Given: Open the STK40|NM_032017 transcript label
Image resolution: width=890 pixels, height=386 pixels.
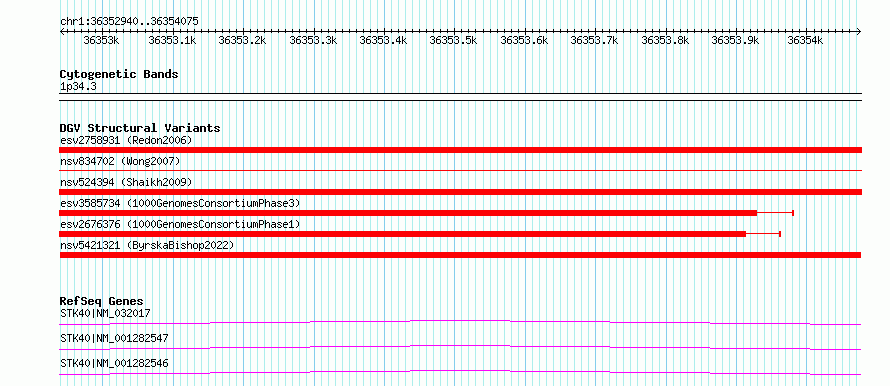Looking at the screenshot, I should (x=105, y=313).
